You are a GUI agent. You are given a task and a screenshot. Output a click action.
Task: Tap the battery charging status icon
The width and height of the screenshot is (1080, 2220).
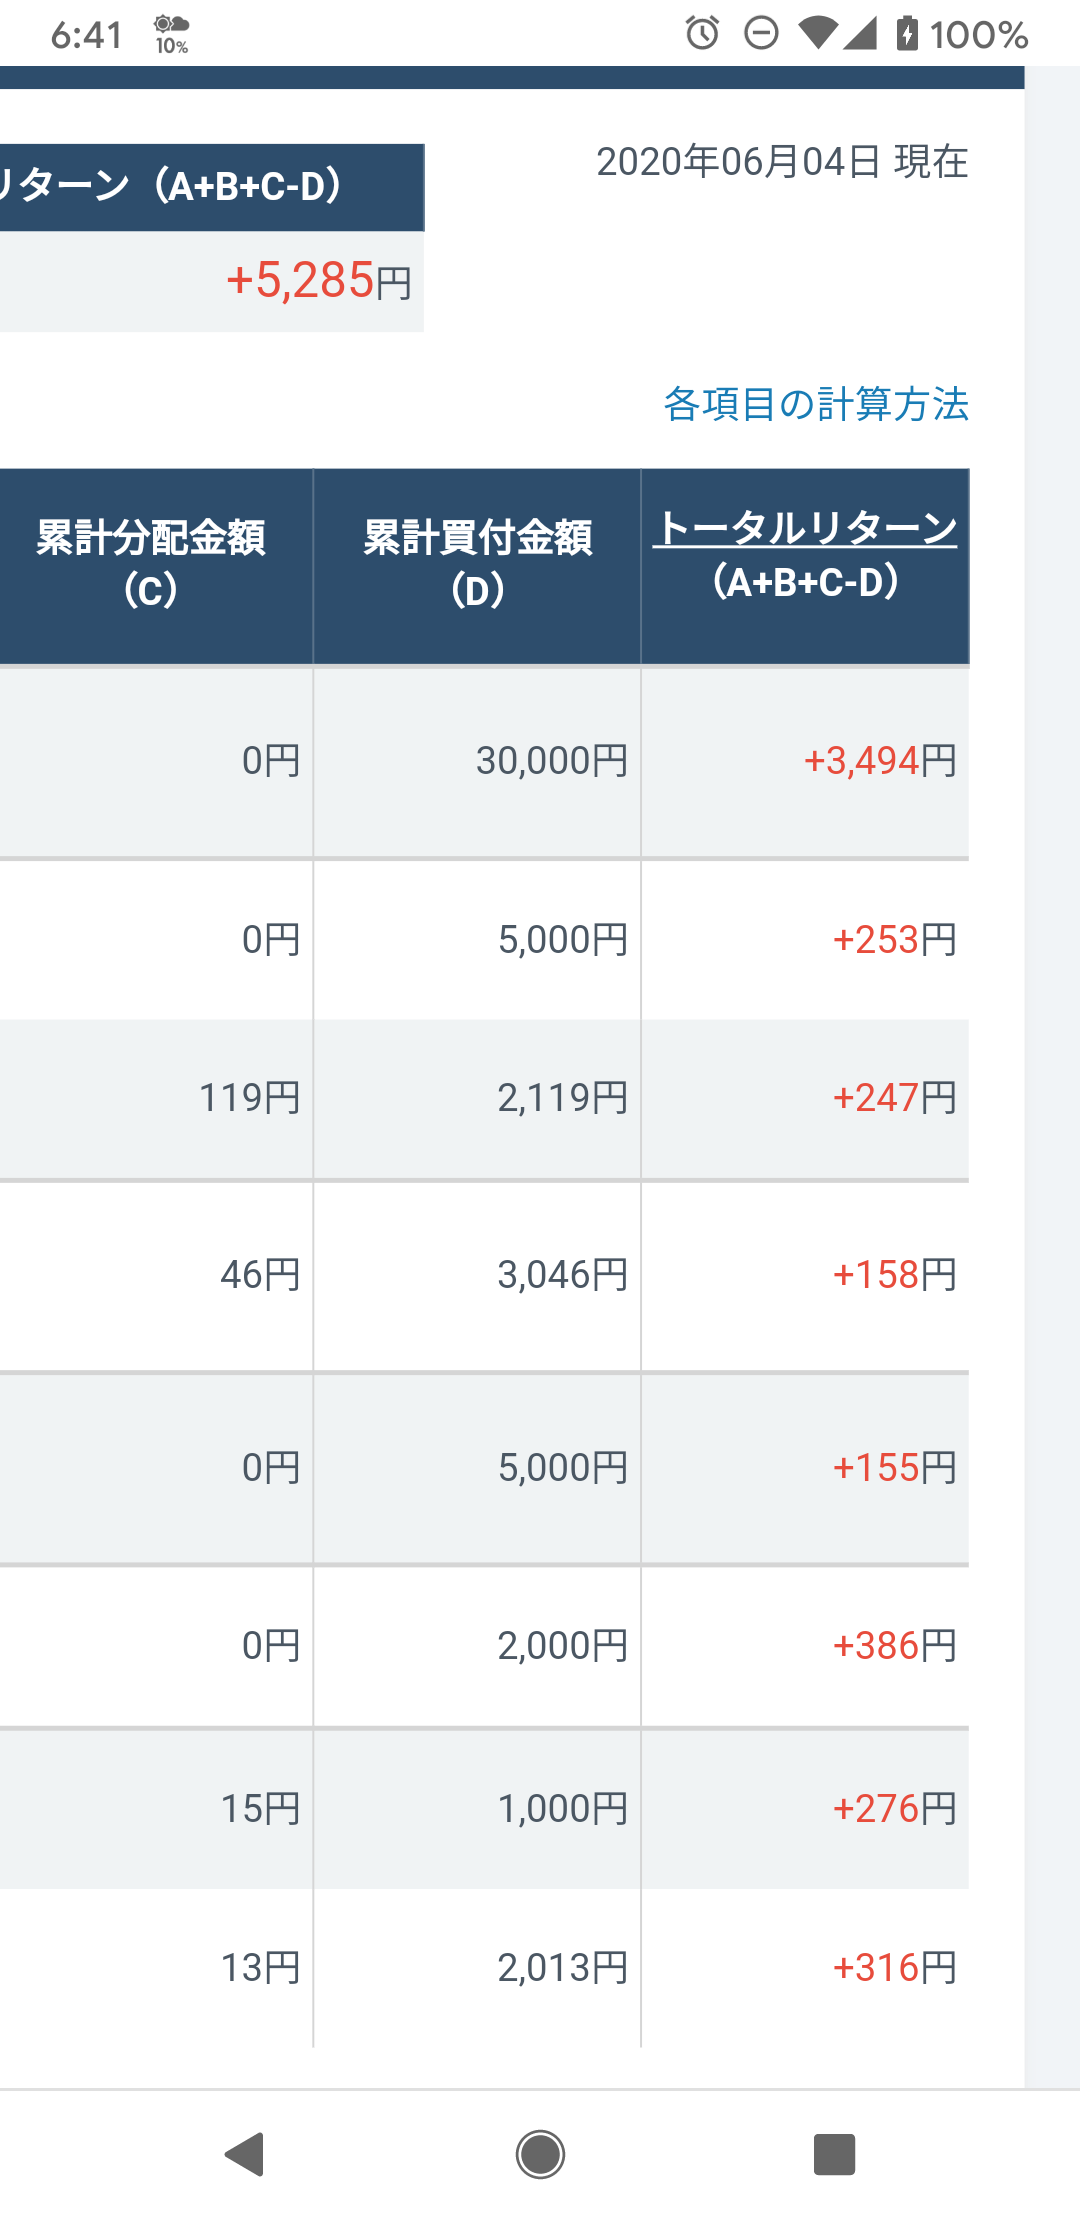[906, 33]
